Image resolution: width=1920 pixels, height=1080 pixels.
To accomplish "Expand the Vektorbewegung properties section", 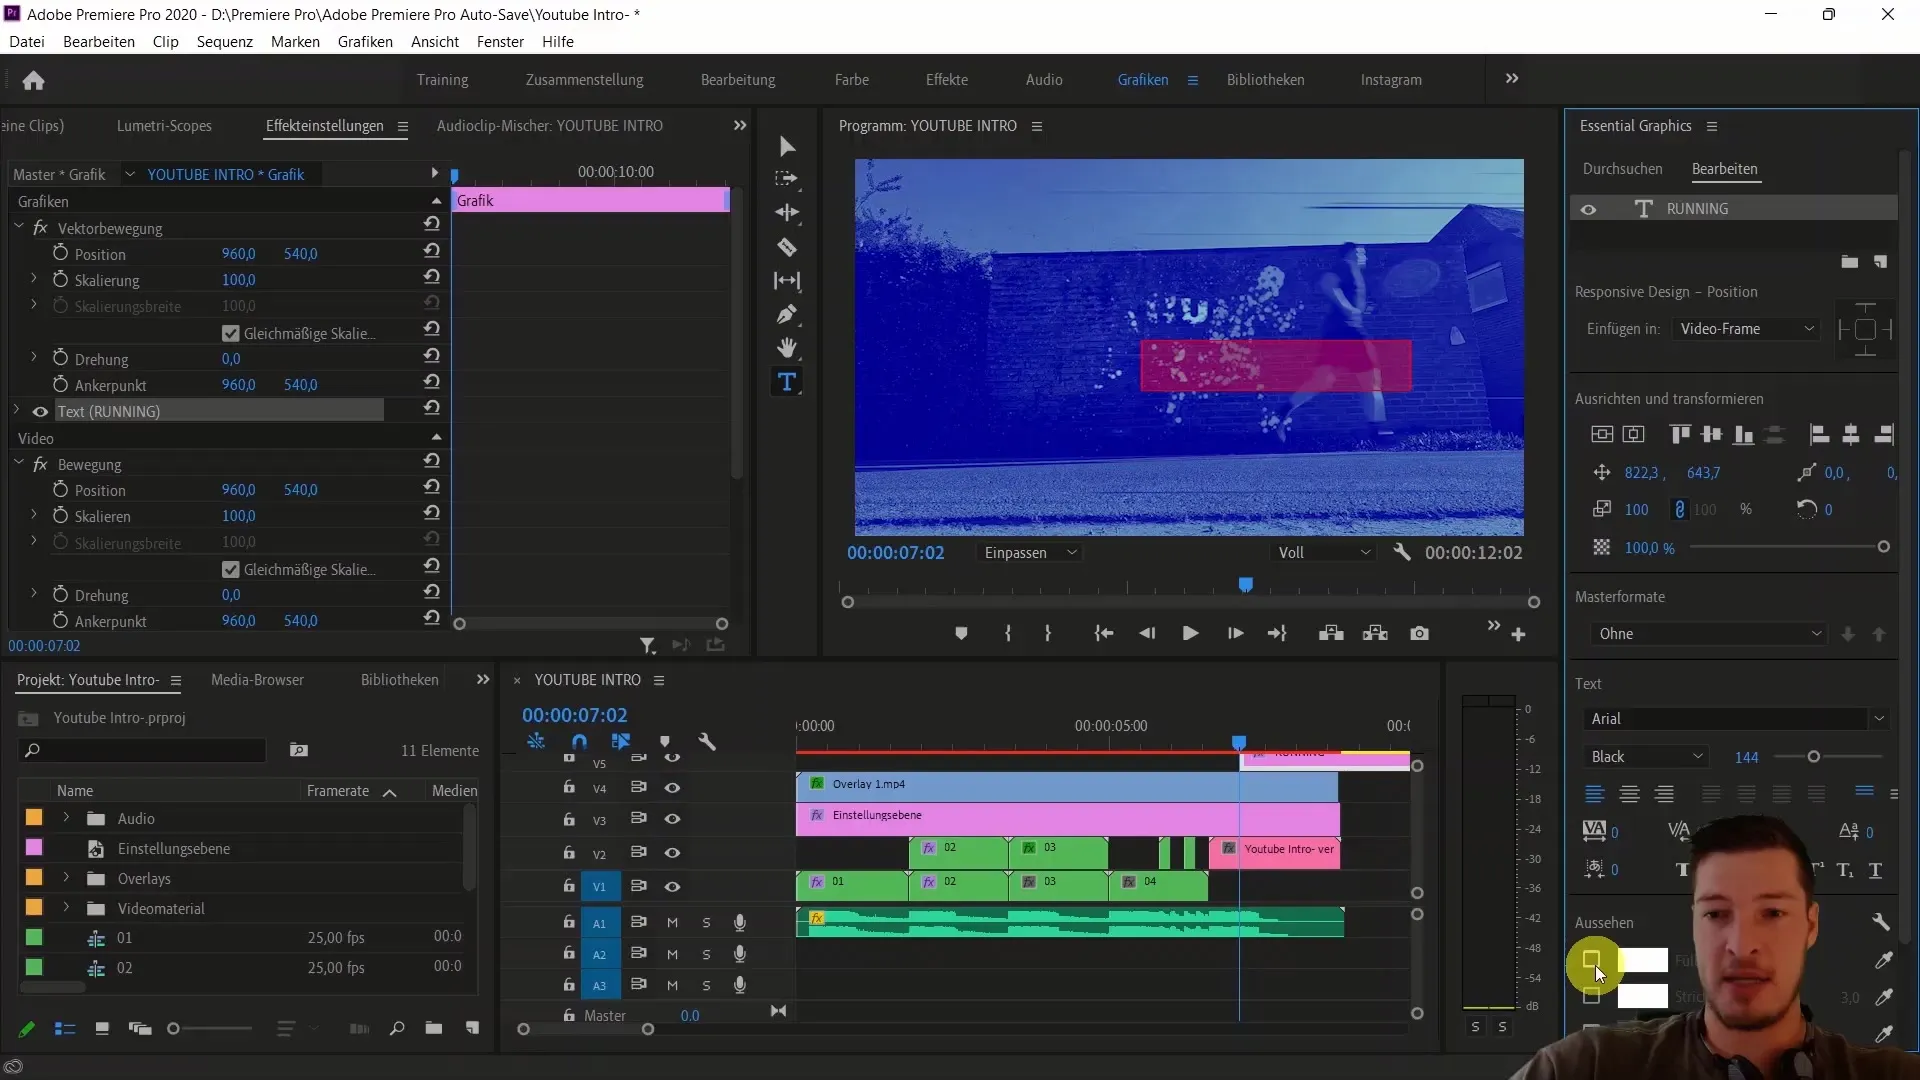I will click(17, 227).
